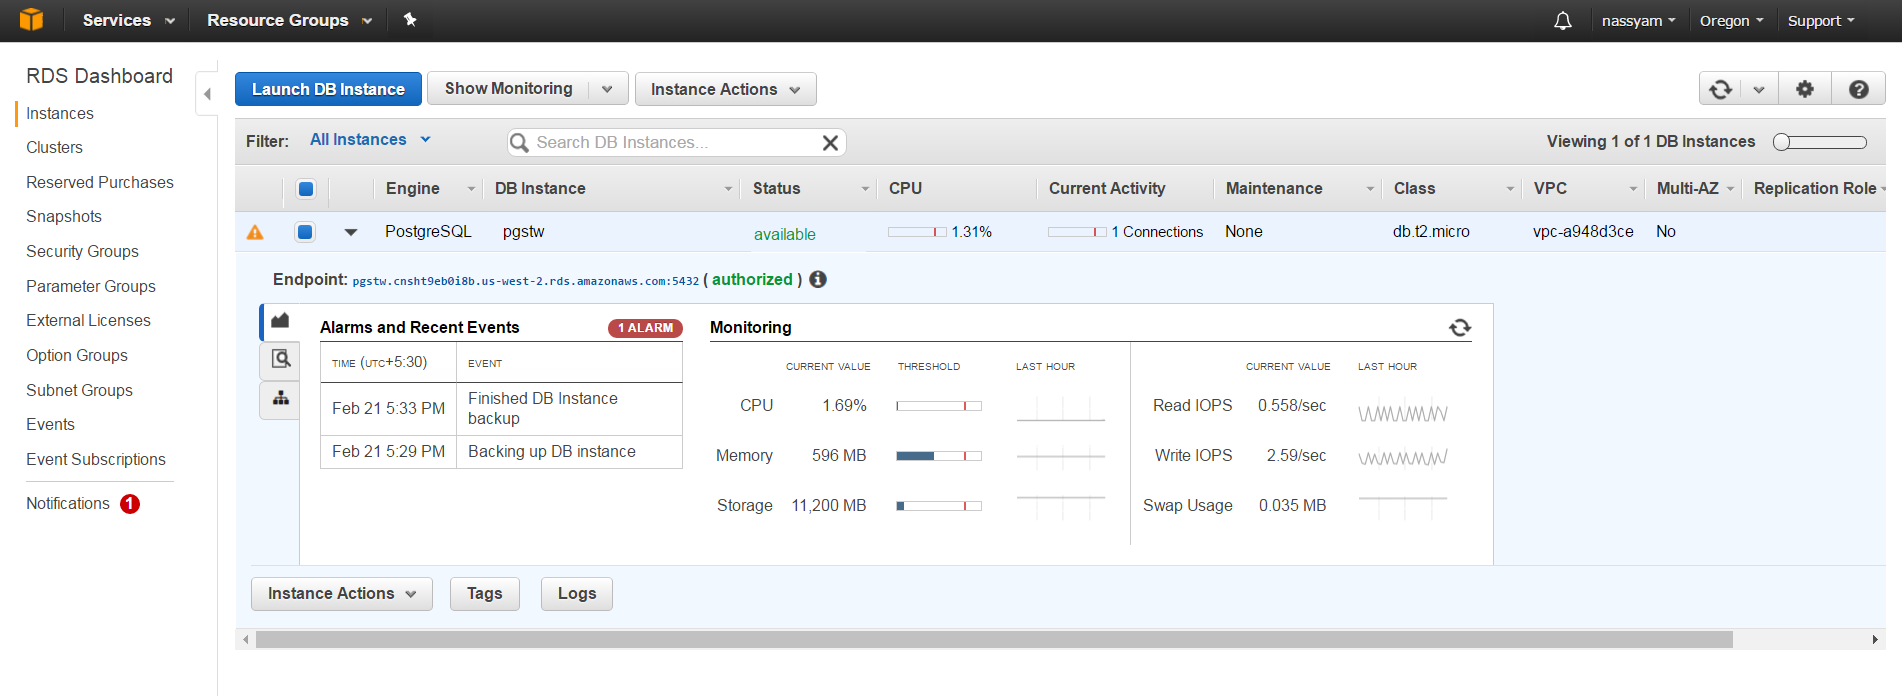This screenshot has height=696, width=1902.
Task: Click the RDS Dashboard heading link
Action: (99, 76)
